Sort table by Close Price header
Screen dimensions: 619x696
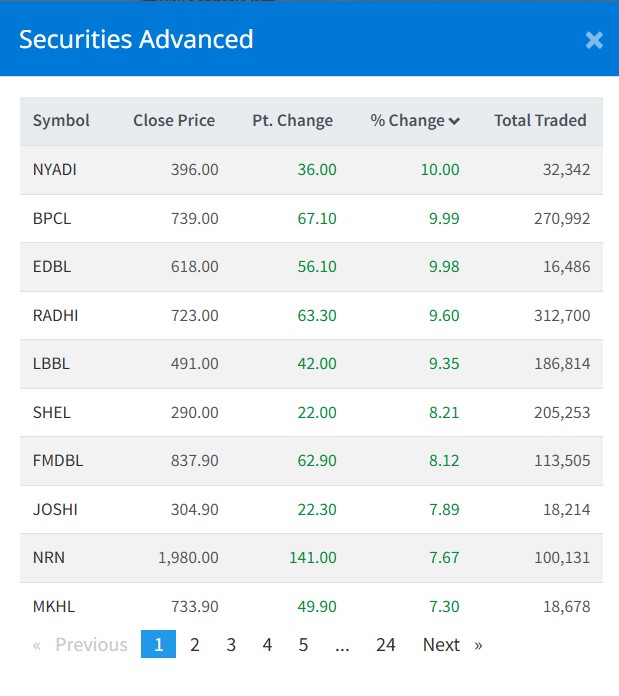[x=174, y=121]
